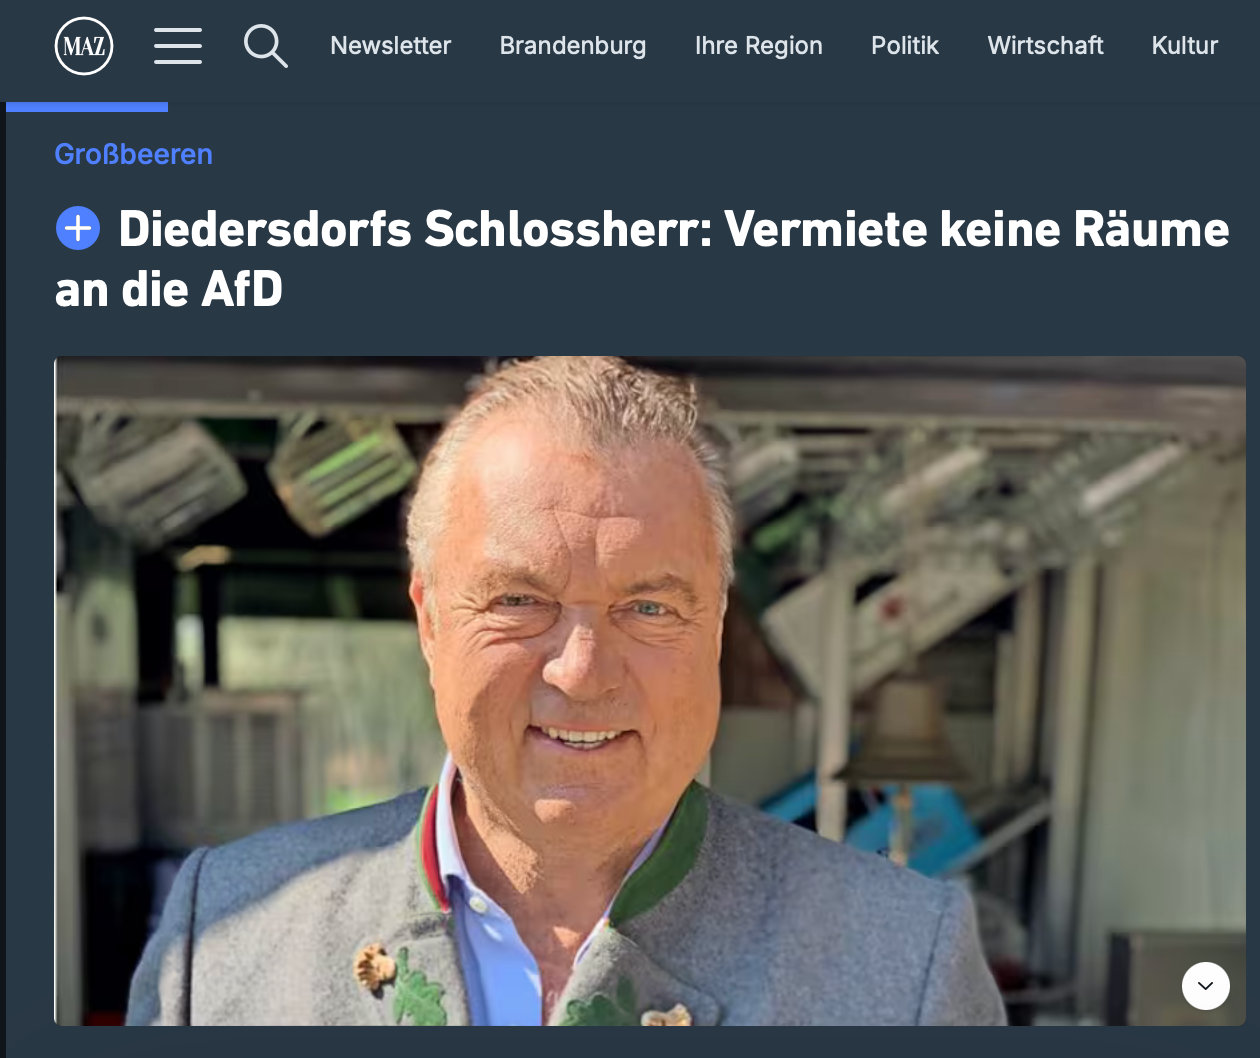Click the blue plus premium badge
Image resolution: width=1260 pixels, height=1058 pixels.
(78, 229)
